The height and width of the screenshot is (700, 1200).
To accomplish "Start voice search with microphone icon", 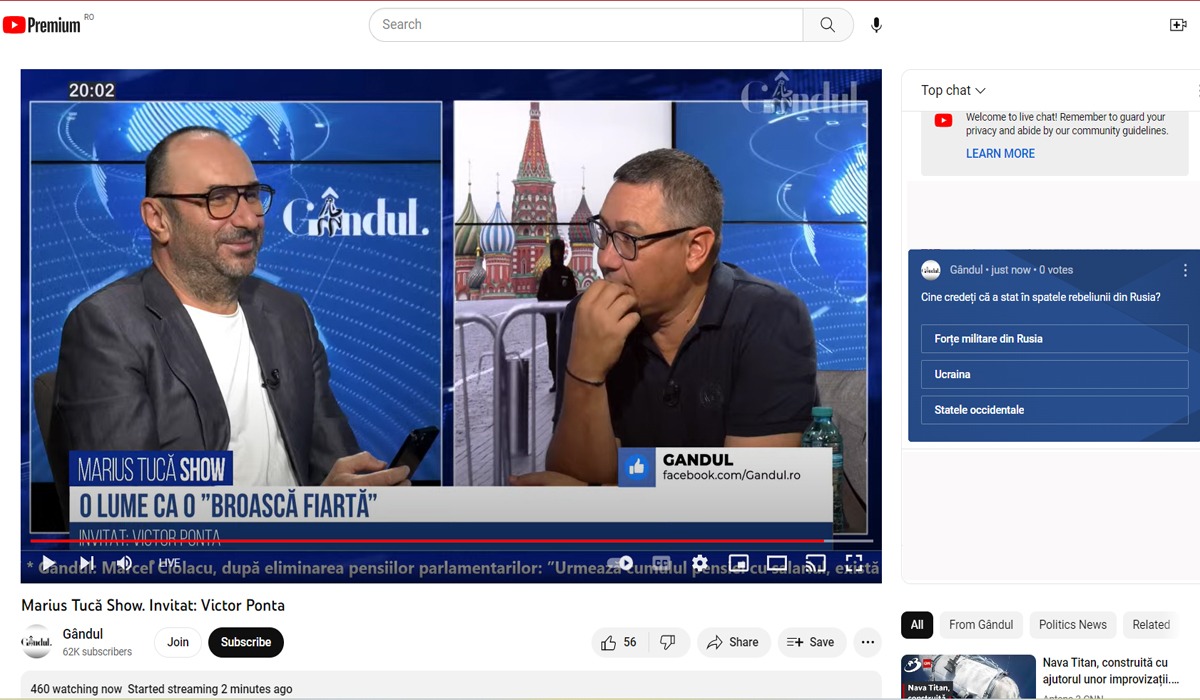I will [x=876, y=25].
